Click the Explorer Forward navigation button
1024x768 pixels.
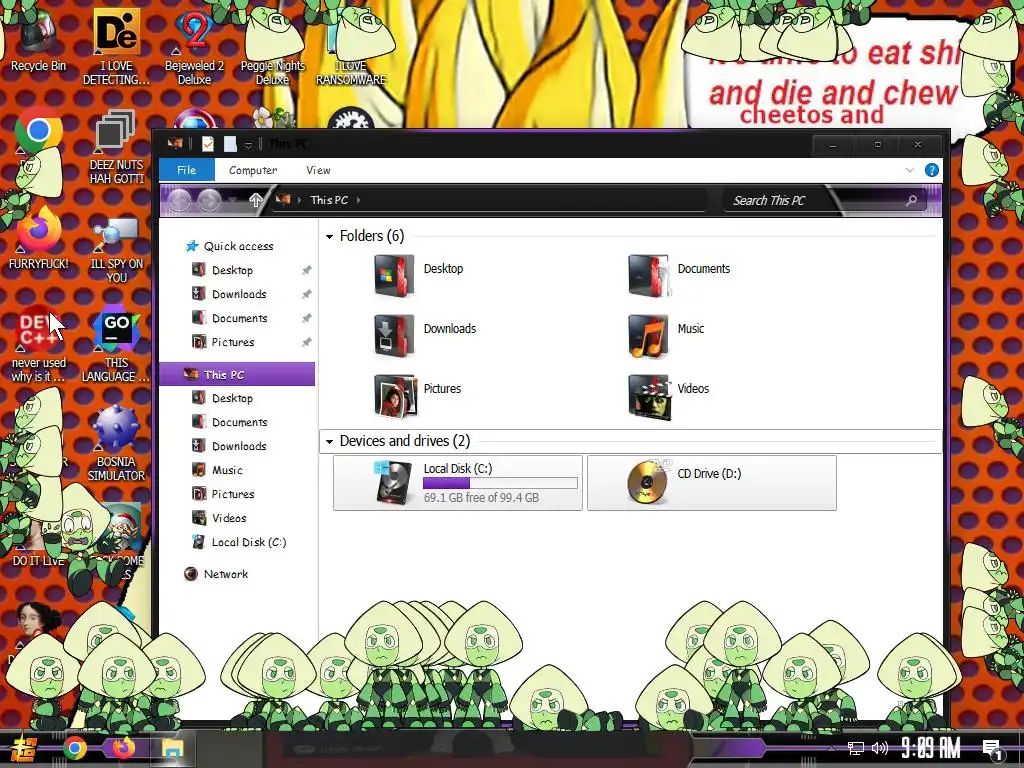(209, 200)
